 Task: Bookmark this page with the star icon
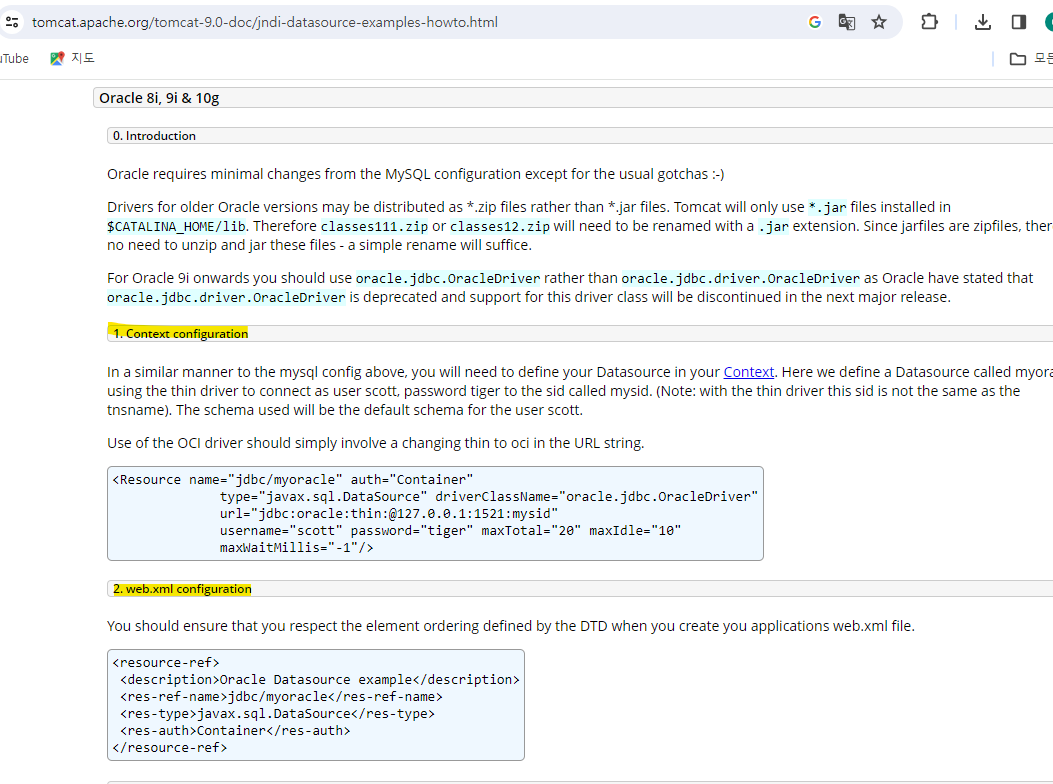click(x=879, y=22)
